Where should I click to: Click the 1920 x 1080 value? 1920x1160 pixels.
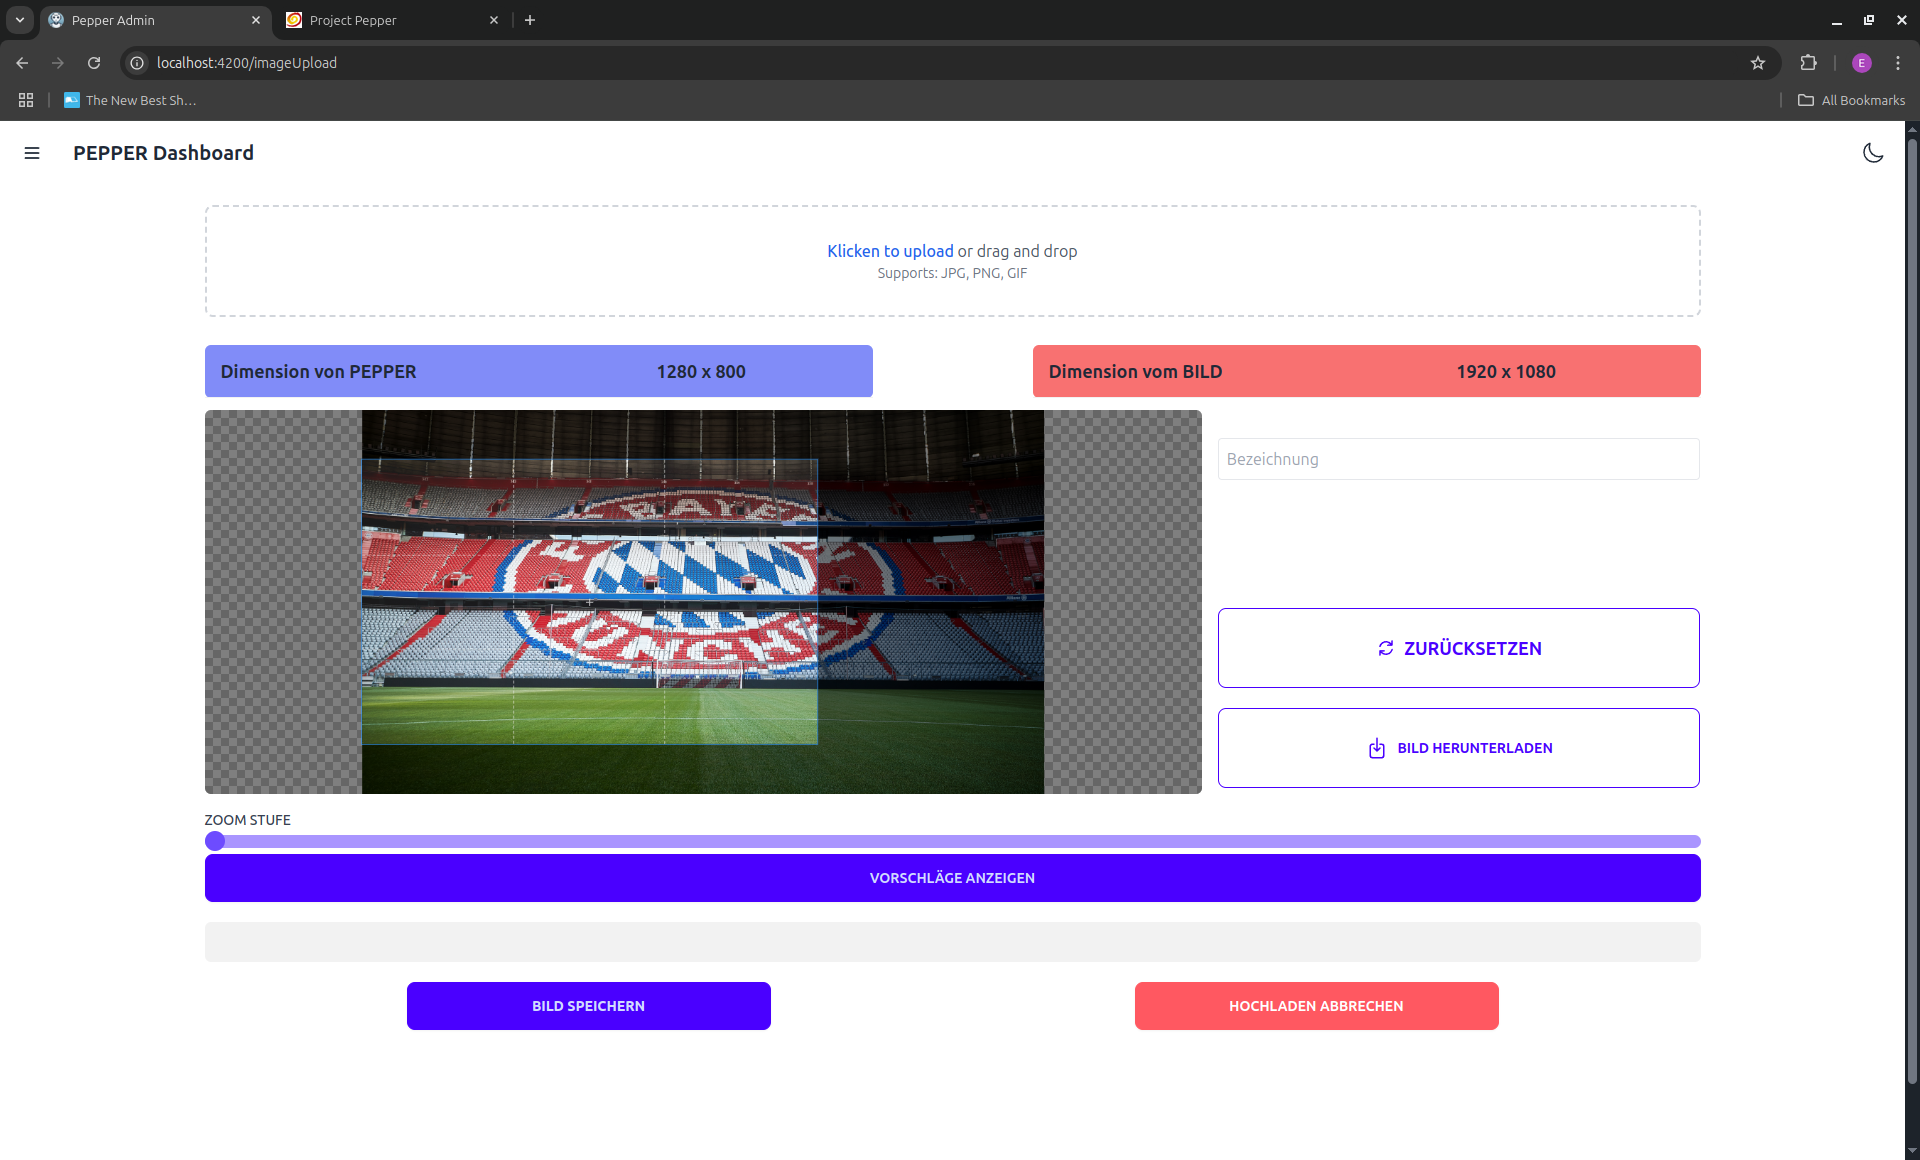(x=1506, y=371)
